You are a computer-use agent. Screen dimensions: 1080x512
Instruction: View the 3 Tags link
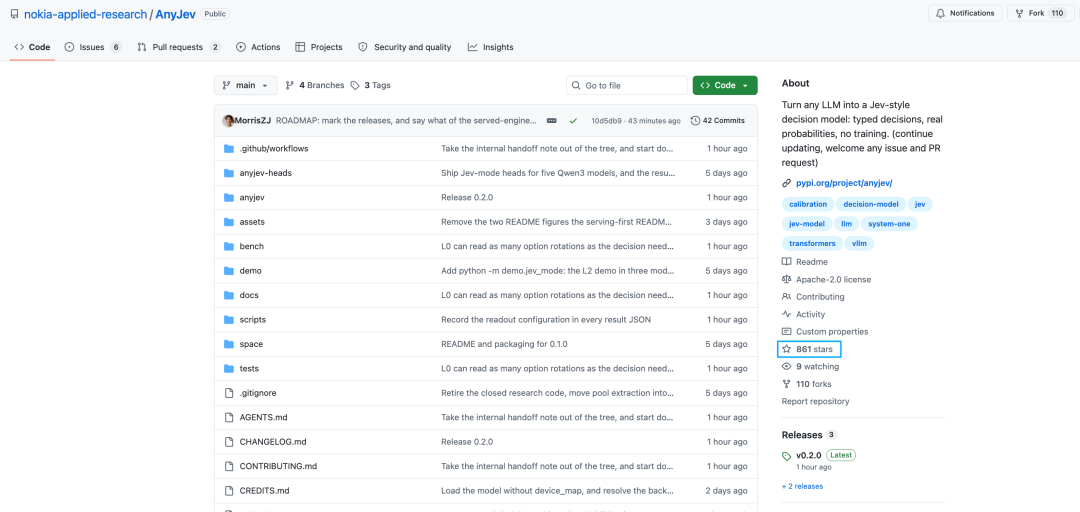coord(371,85)
